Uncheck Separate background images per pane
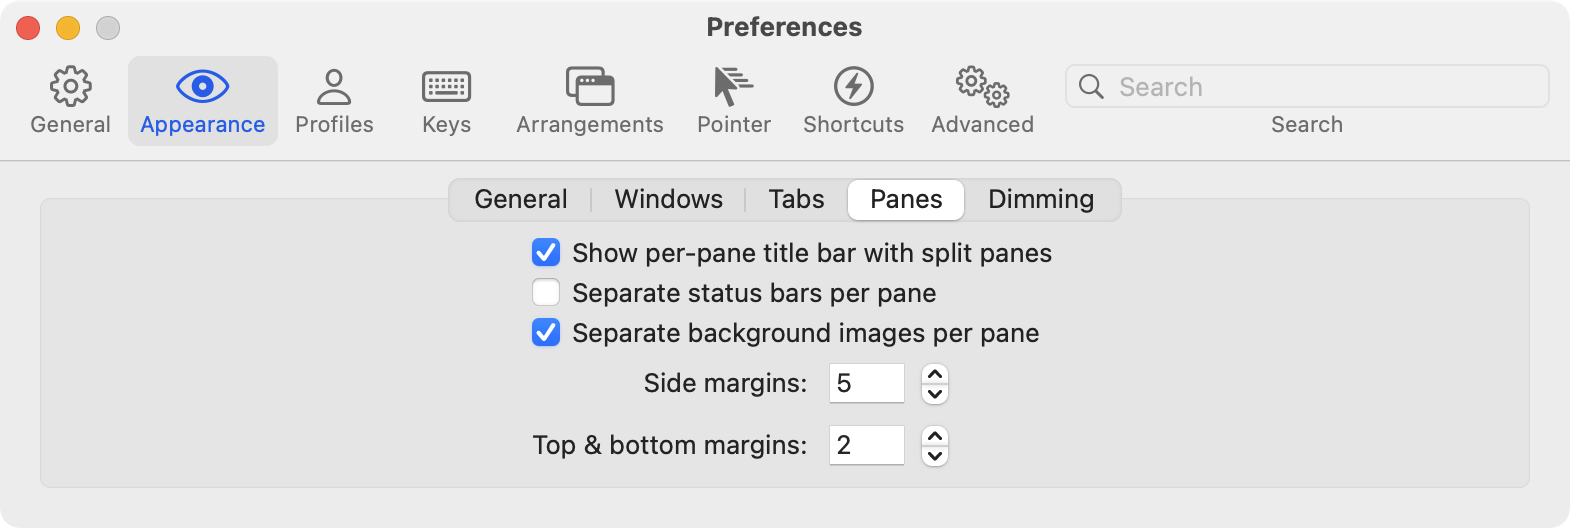 pyautogui.click(x=546, y=332)
